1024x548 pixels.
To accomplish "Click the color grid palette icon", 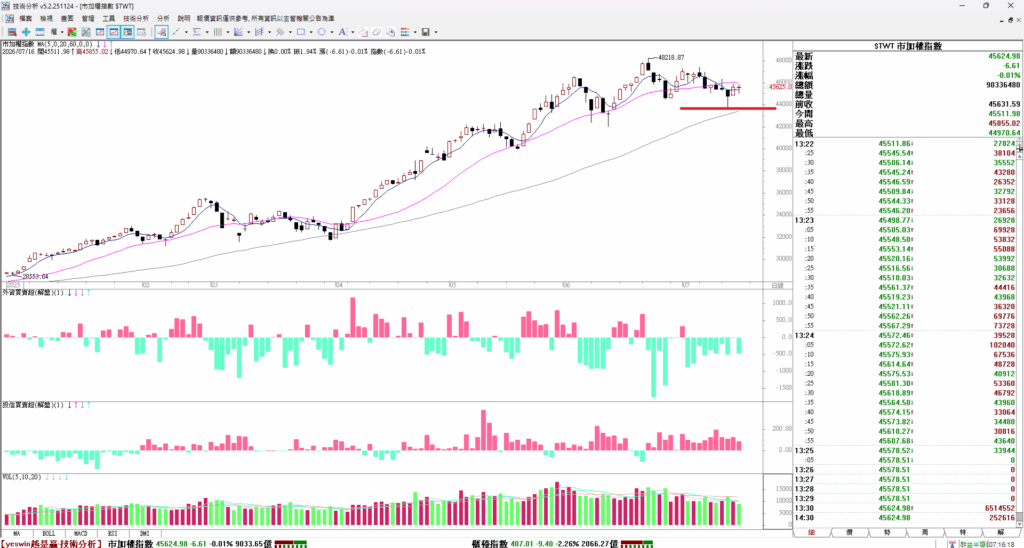I will (x=405, y=31).
